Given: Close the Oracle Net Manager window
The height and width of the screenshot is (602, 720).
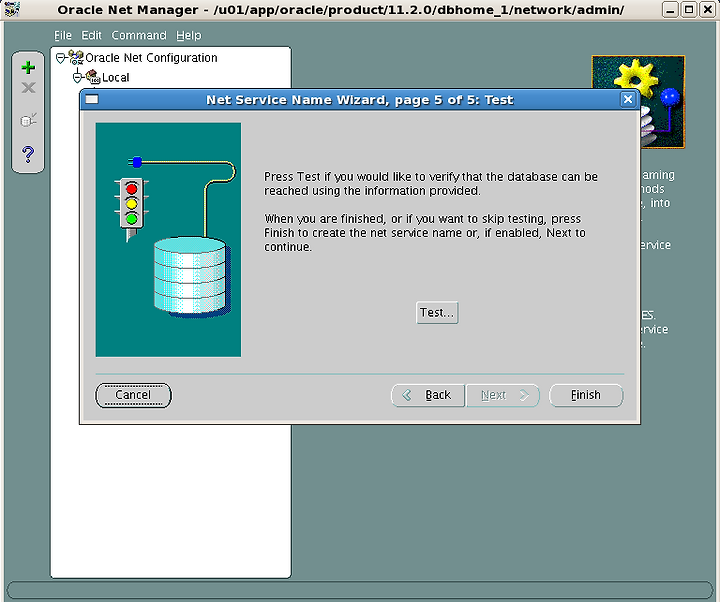Looking at the screenshot, I should [708, 9].
